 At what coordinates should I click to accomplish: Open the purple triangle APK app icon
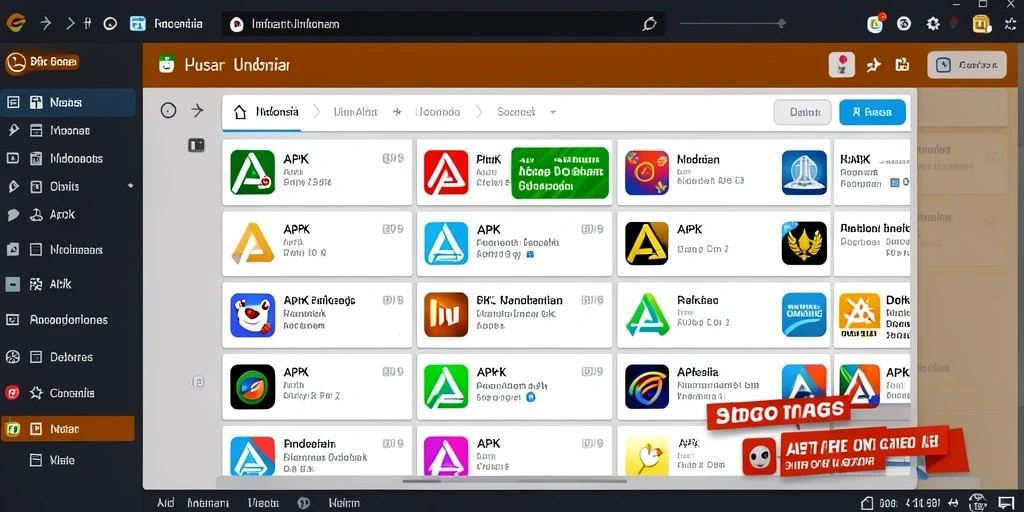[x=446, y=457]
